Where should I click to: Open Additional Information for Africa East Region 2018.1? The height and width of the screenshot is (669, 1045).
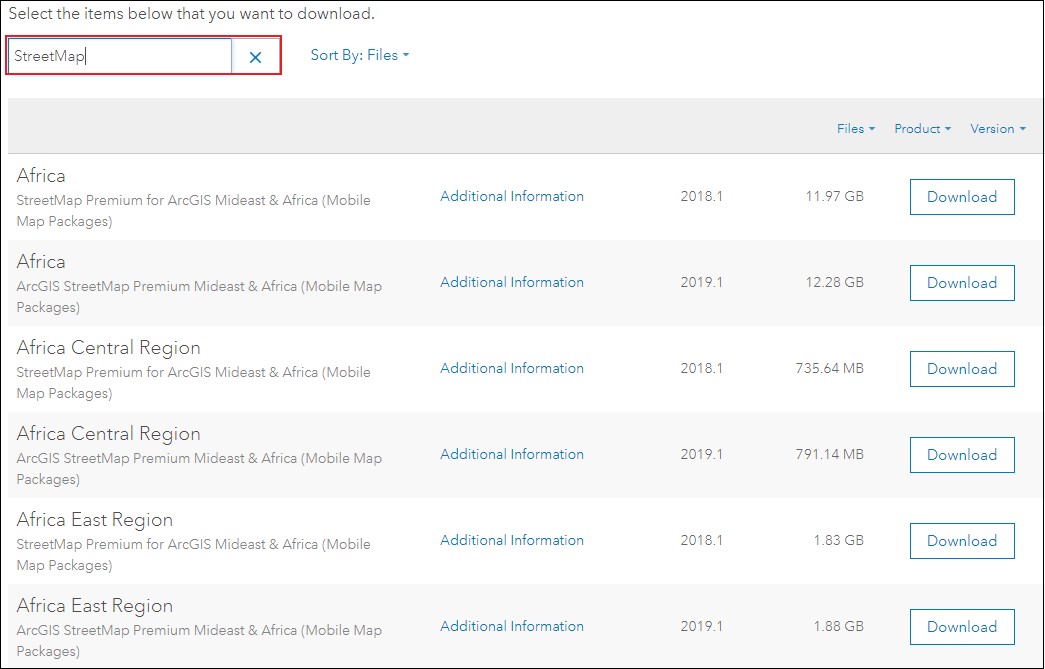tap(512, 540)
